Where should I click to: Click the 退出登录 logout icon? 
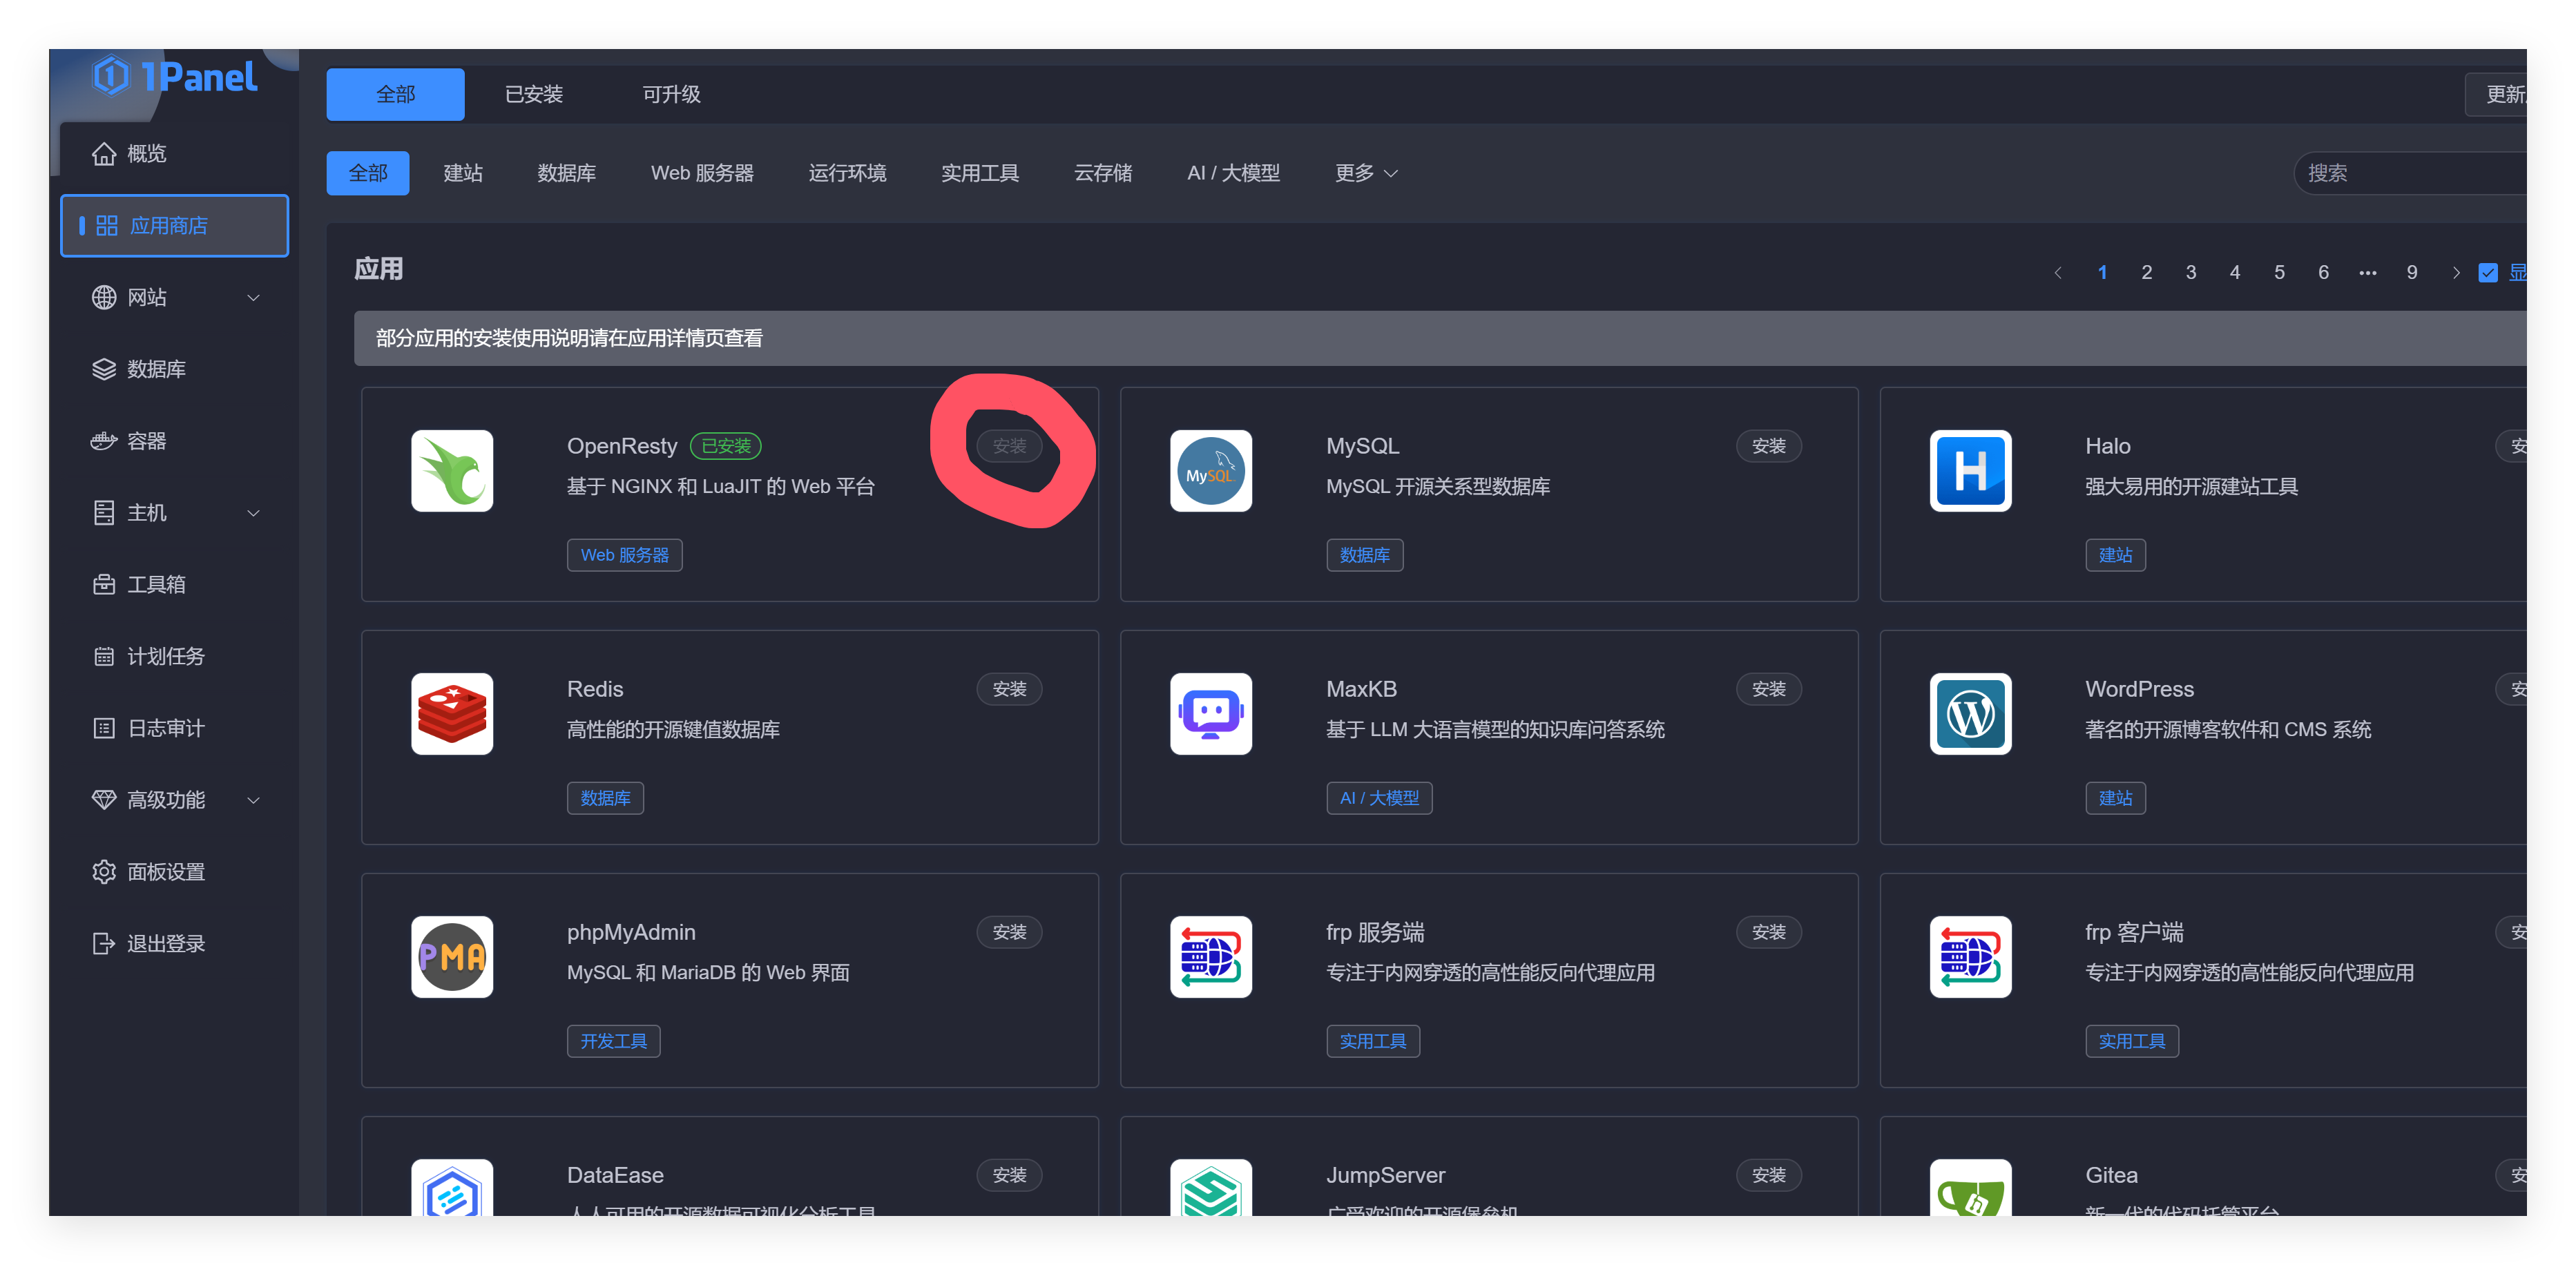[x=104, y=943]
